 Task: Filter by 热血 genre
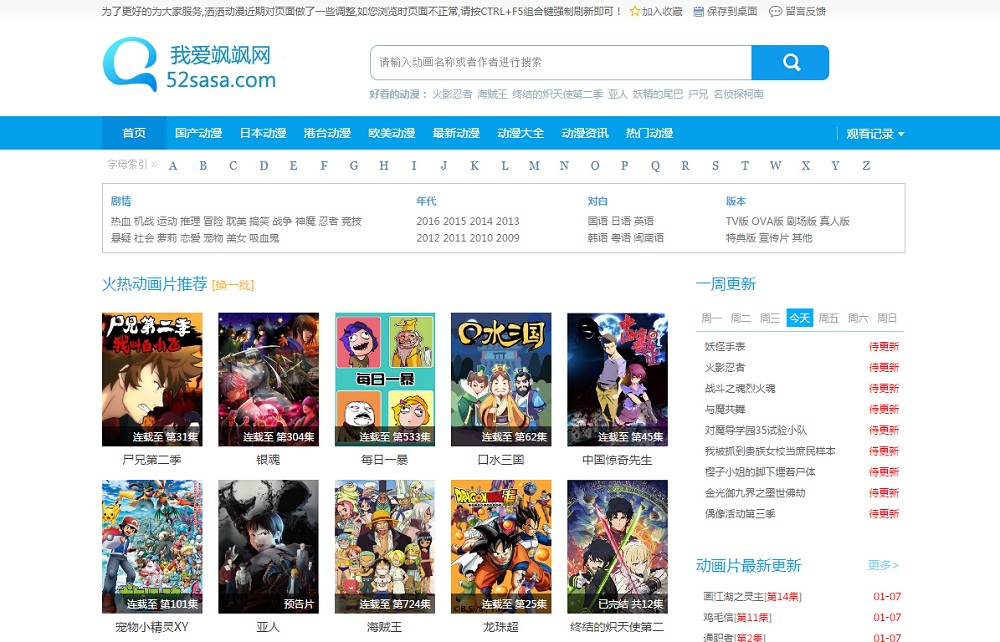[121, 221]
